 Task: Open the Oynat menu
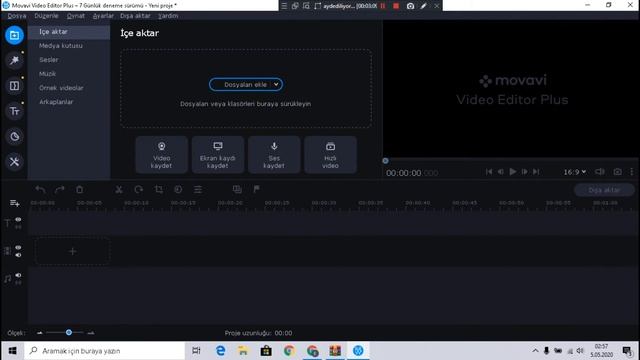point(76,16)
